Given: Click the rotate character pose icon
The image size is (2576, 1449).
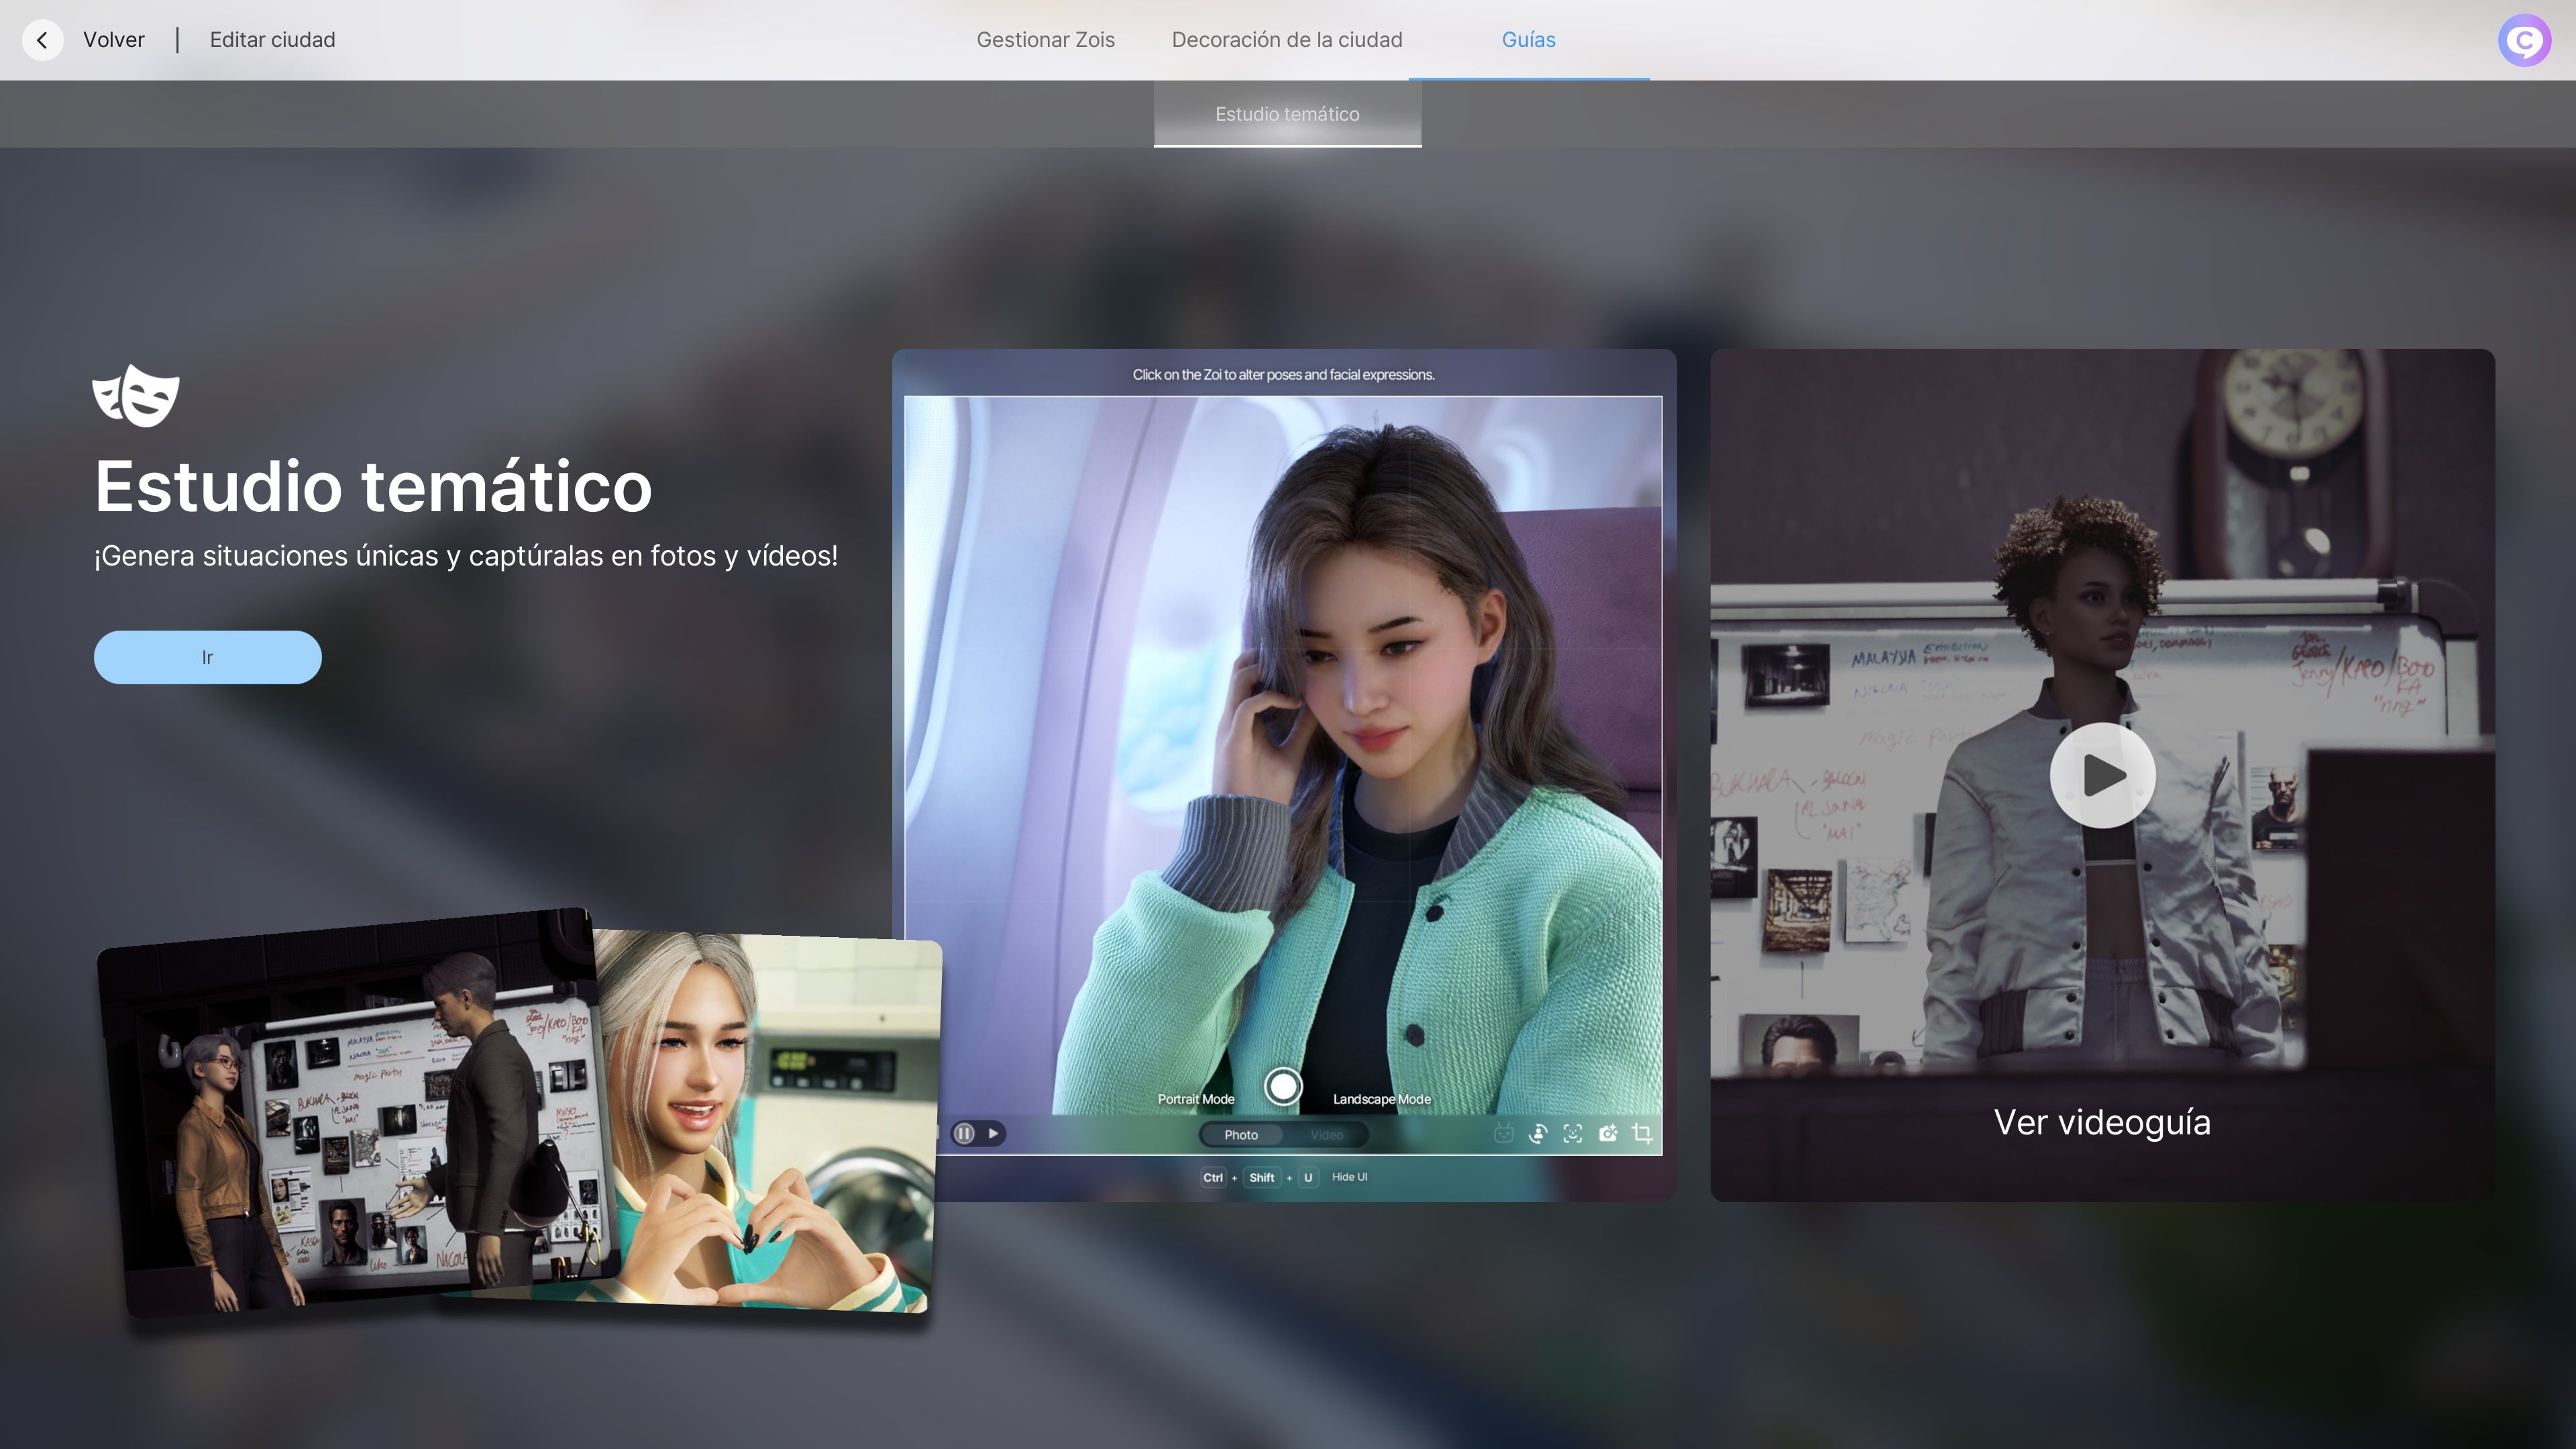Looking at the screenshot, I should click(1538, 1133).
